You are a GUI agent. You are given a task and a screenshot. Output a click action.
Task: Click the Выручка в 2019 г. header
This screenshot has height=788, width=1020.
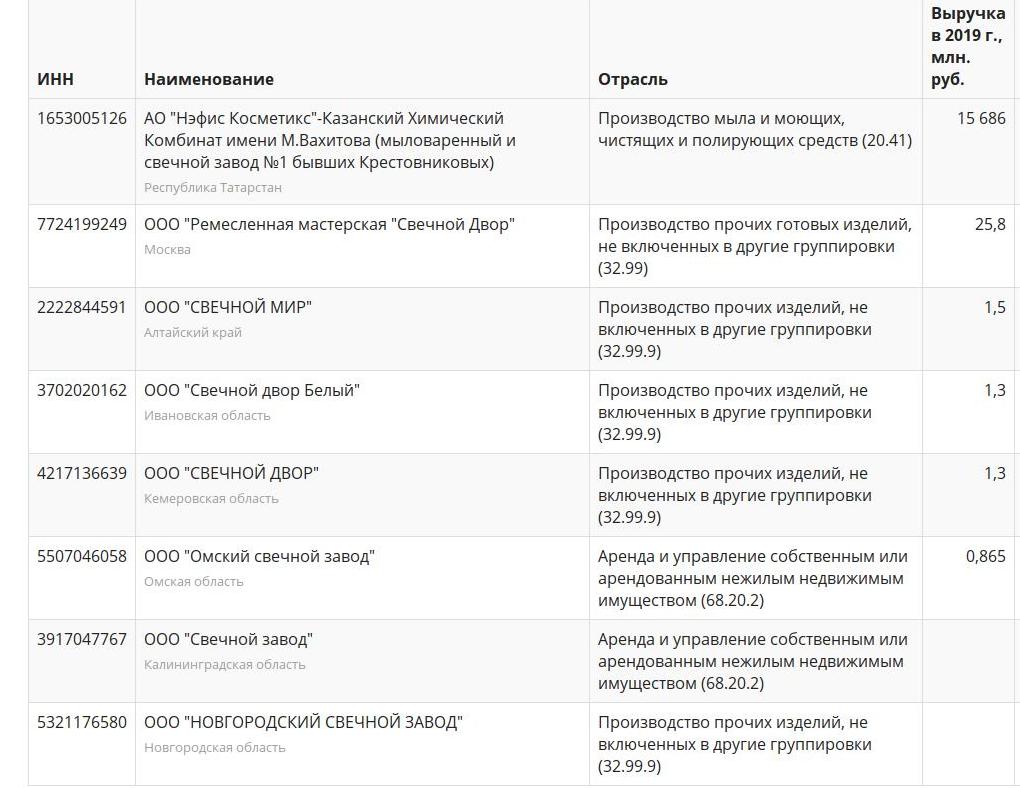tap(968, 46)
